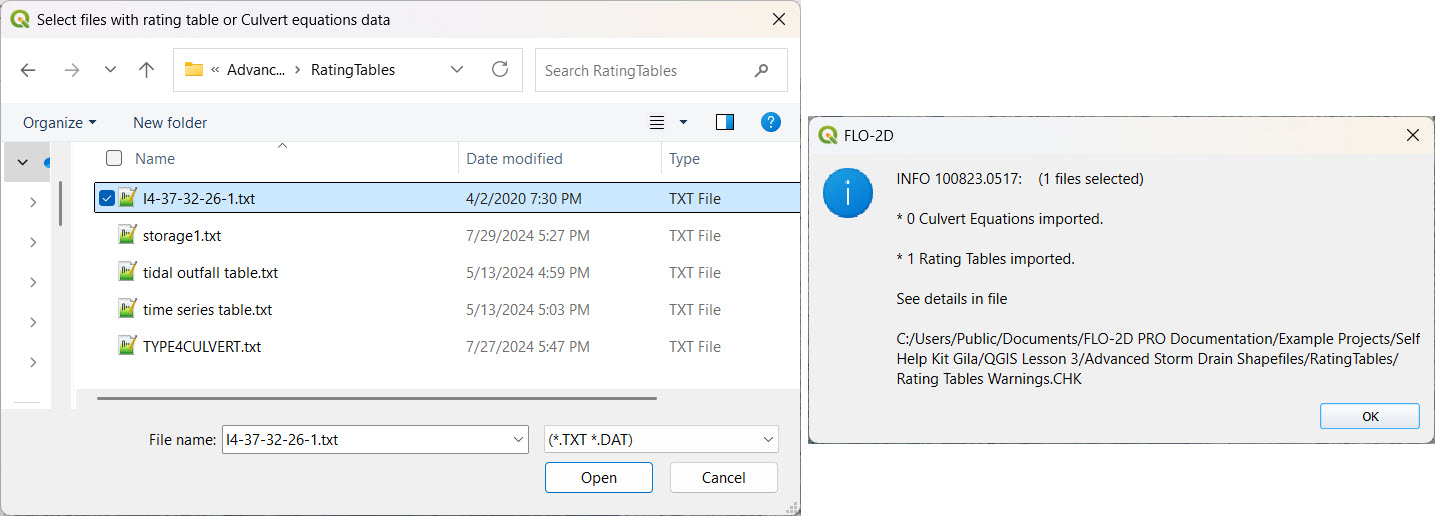Image resolution: width=1435 pixels, height=516 pixels.
Task: Open the help question mark icon
Action: (x=770, y=122)
